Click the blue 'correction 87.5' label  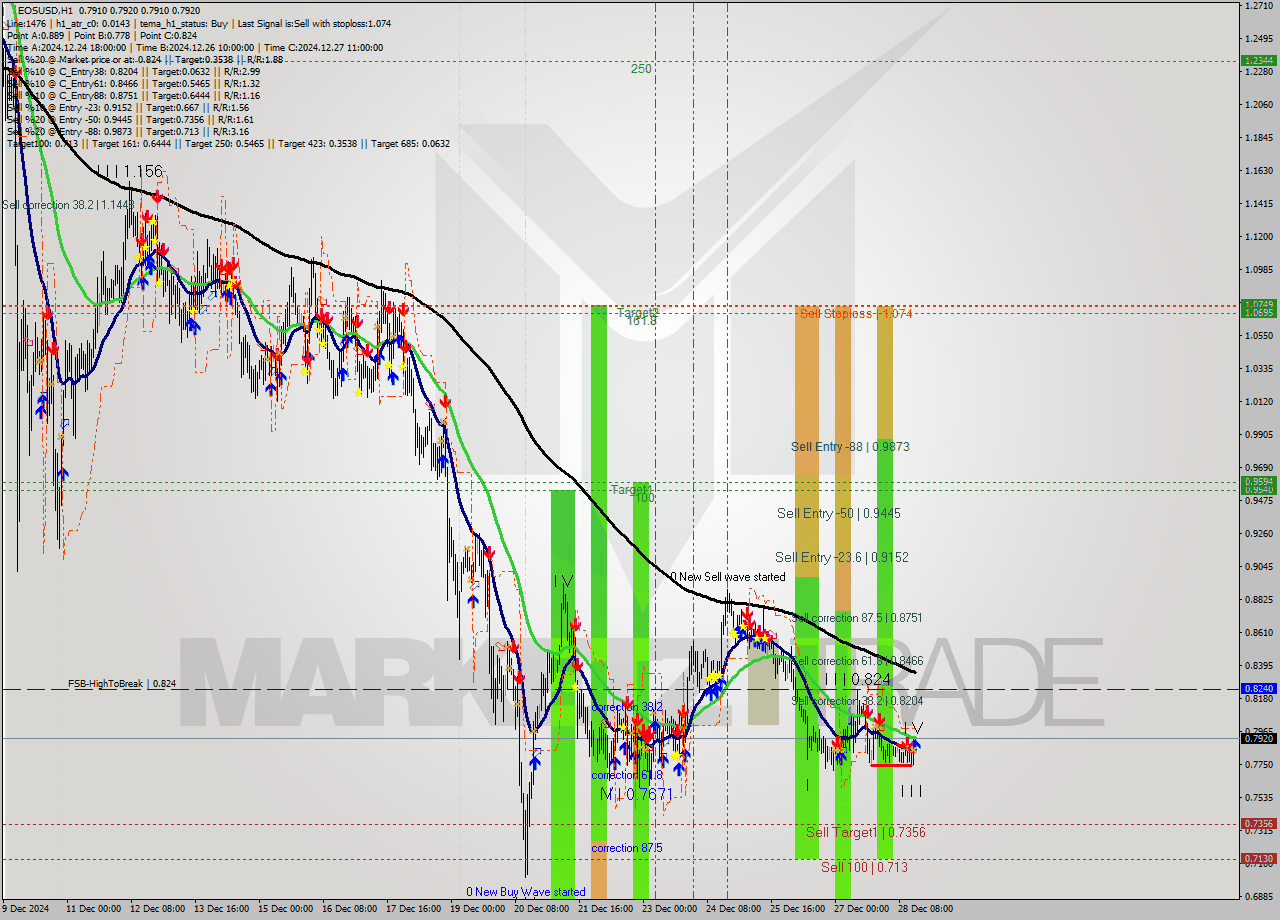click(x=627, y=848)
